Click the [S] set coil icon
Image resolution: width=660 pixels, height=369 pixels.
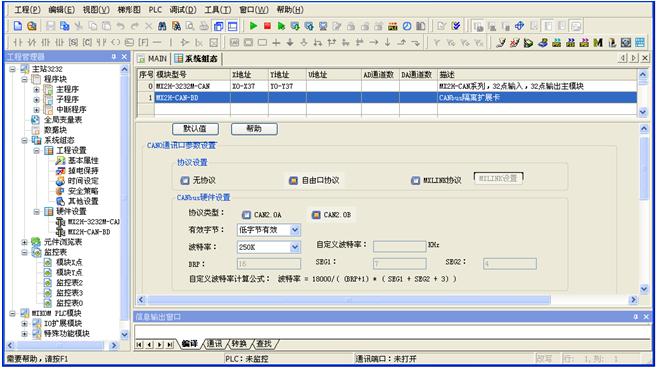coord(73,42)
